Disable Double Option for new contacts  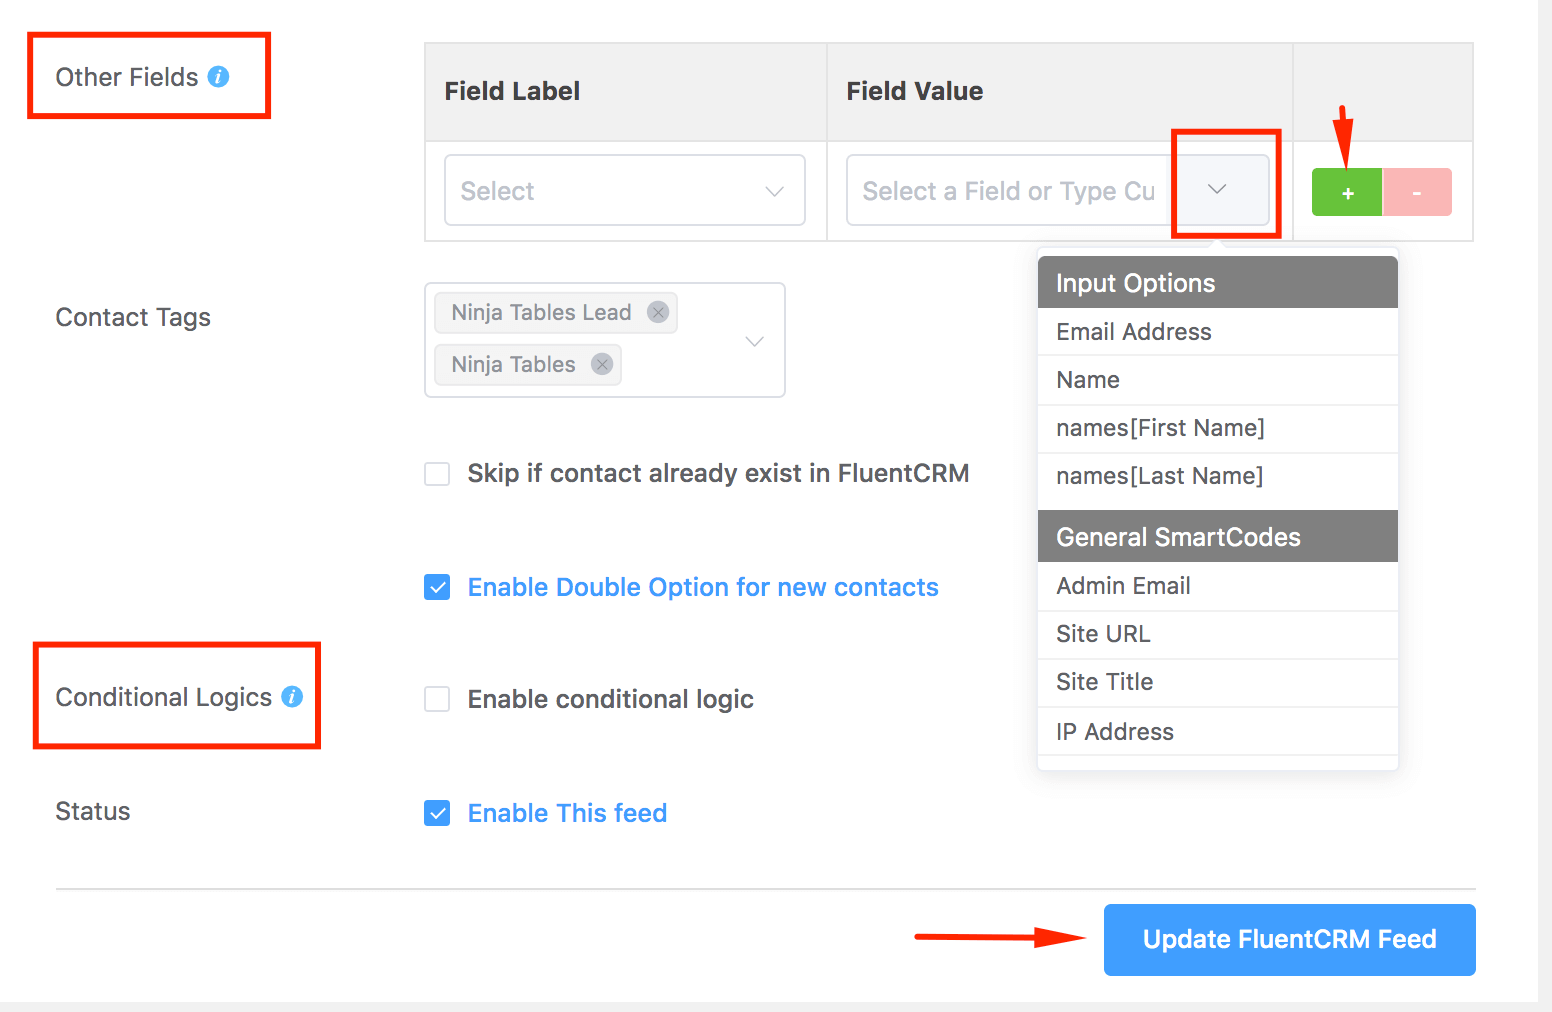[x=437, y=587]
